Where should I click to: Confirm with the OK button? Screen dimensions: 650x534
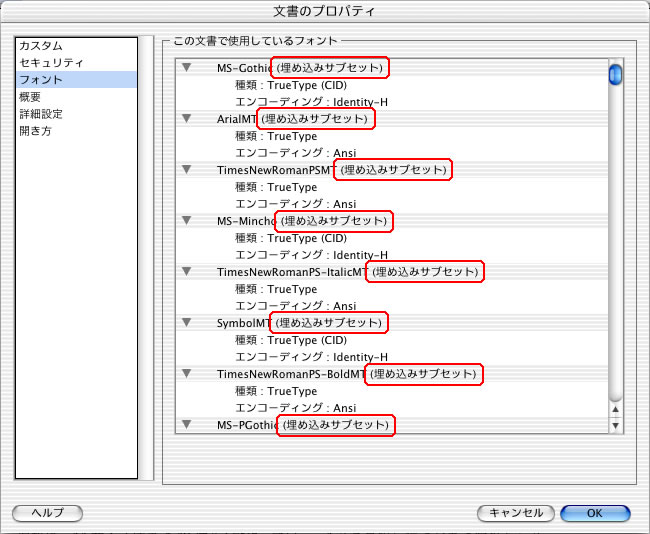(x=595, y=513)
